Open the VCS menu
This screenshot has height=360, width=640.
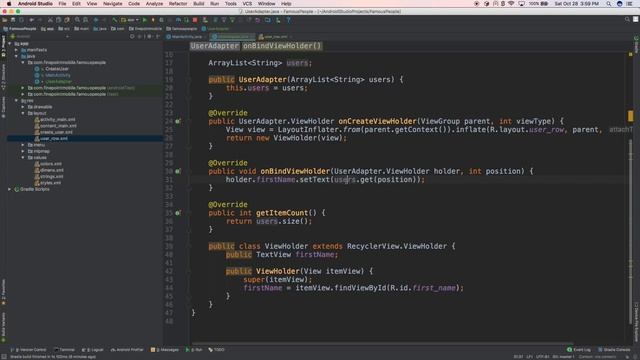pos(247,4)
